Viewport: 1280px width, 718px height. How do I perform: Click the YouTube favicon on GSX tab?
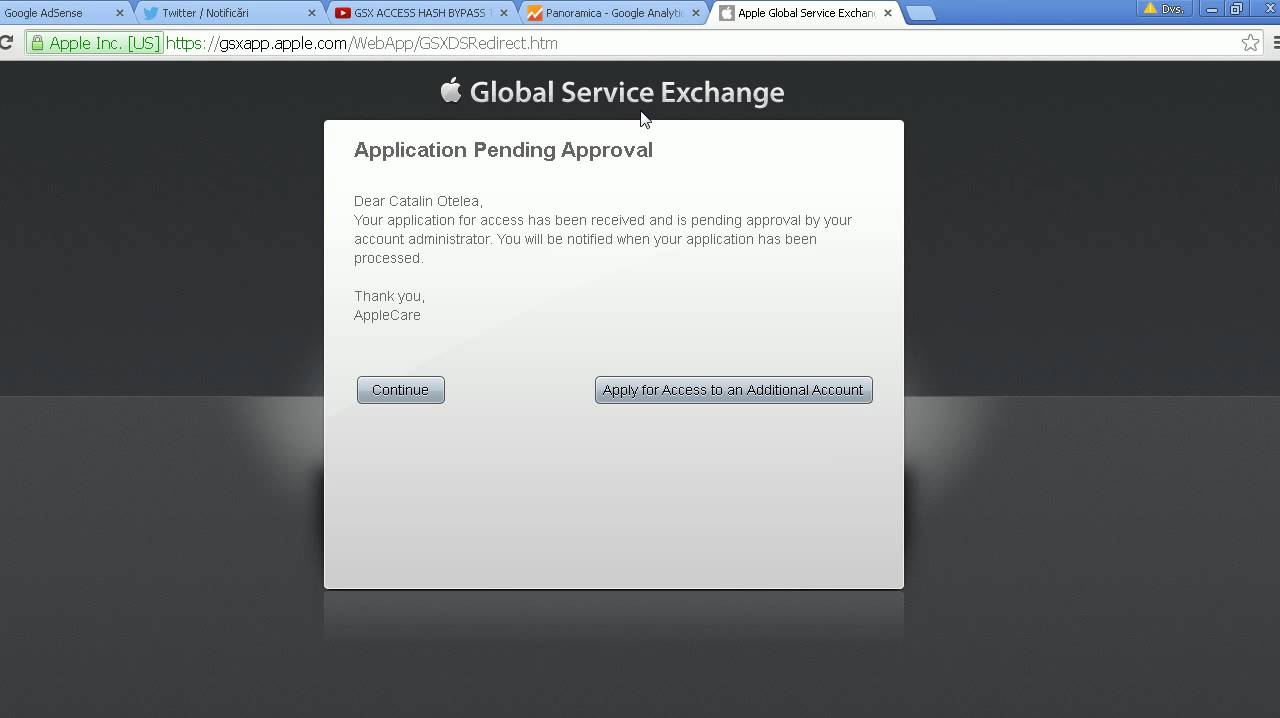pos(343,13)
